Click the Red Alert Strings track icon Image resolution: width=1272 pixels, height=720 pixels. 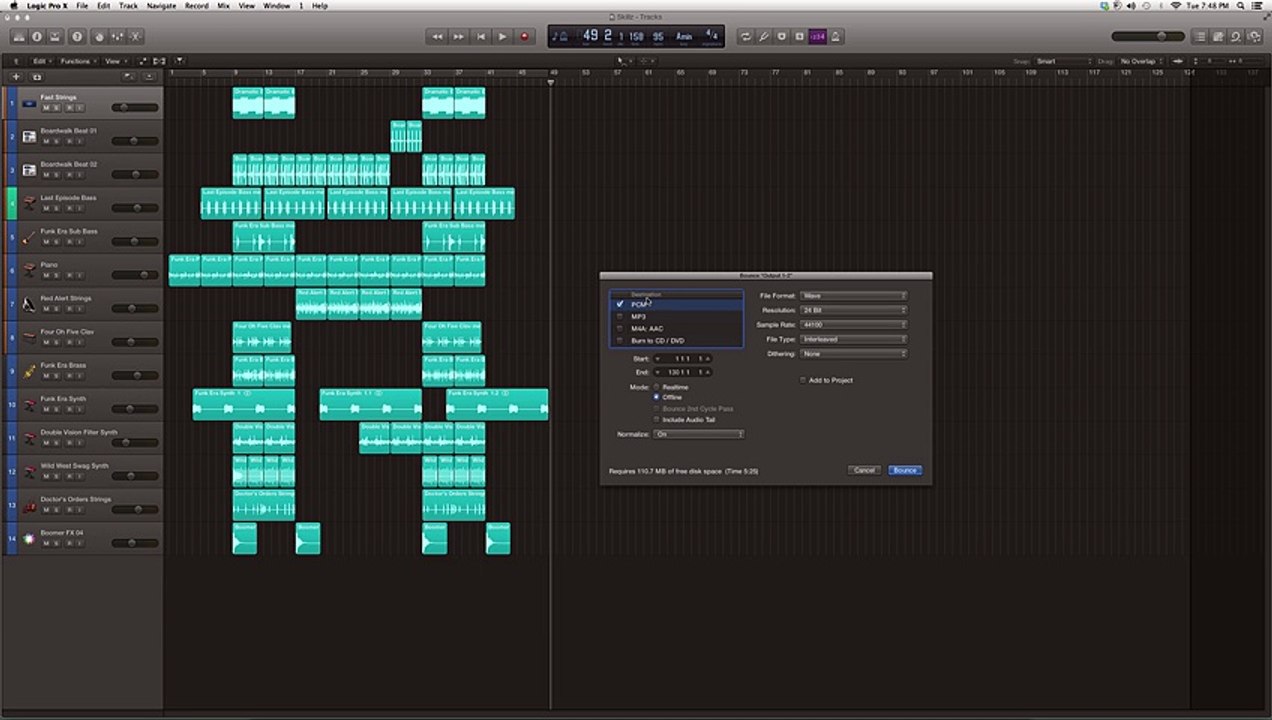(x=29, y=304)
